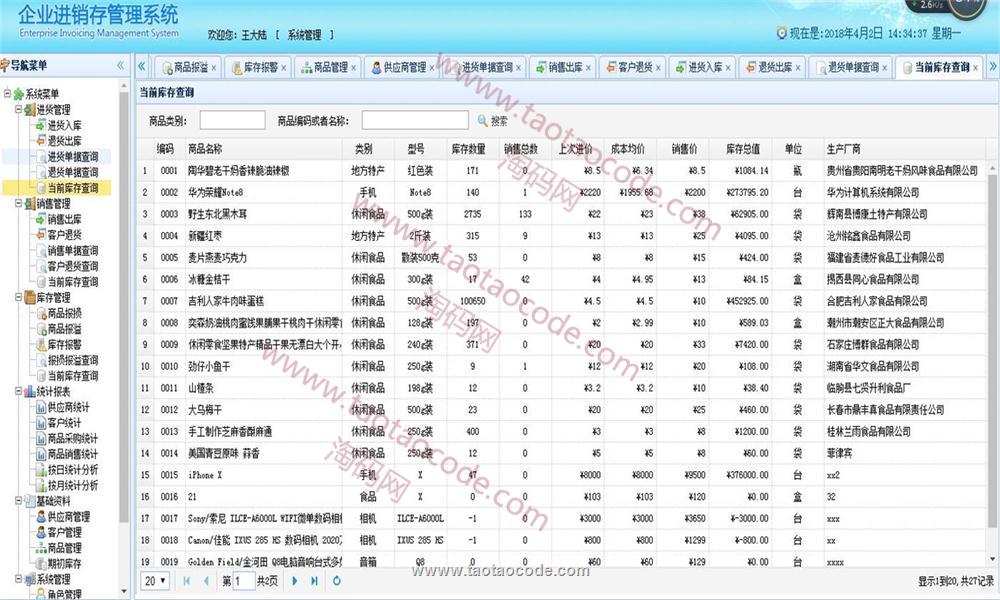
Task: Open the page size dropdown showing 20
Action: pyautogui.click(x=155, y=580)
